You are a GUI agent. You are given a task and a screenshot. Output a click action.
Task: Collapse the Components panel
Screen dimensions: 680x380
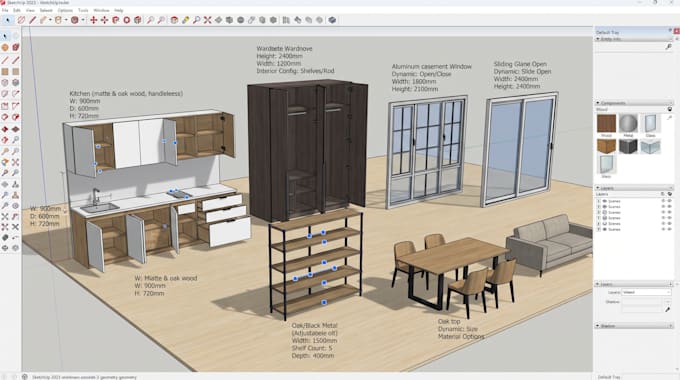pyautogui.click(x=598, y=103)
